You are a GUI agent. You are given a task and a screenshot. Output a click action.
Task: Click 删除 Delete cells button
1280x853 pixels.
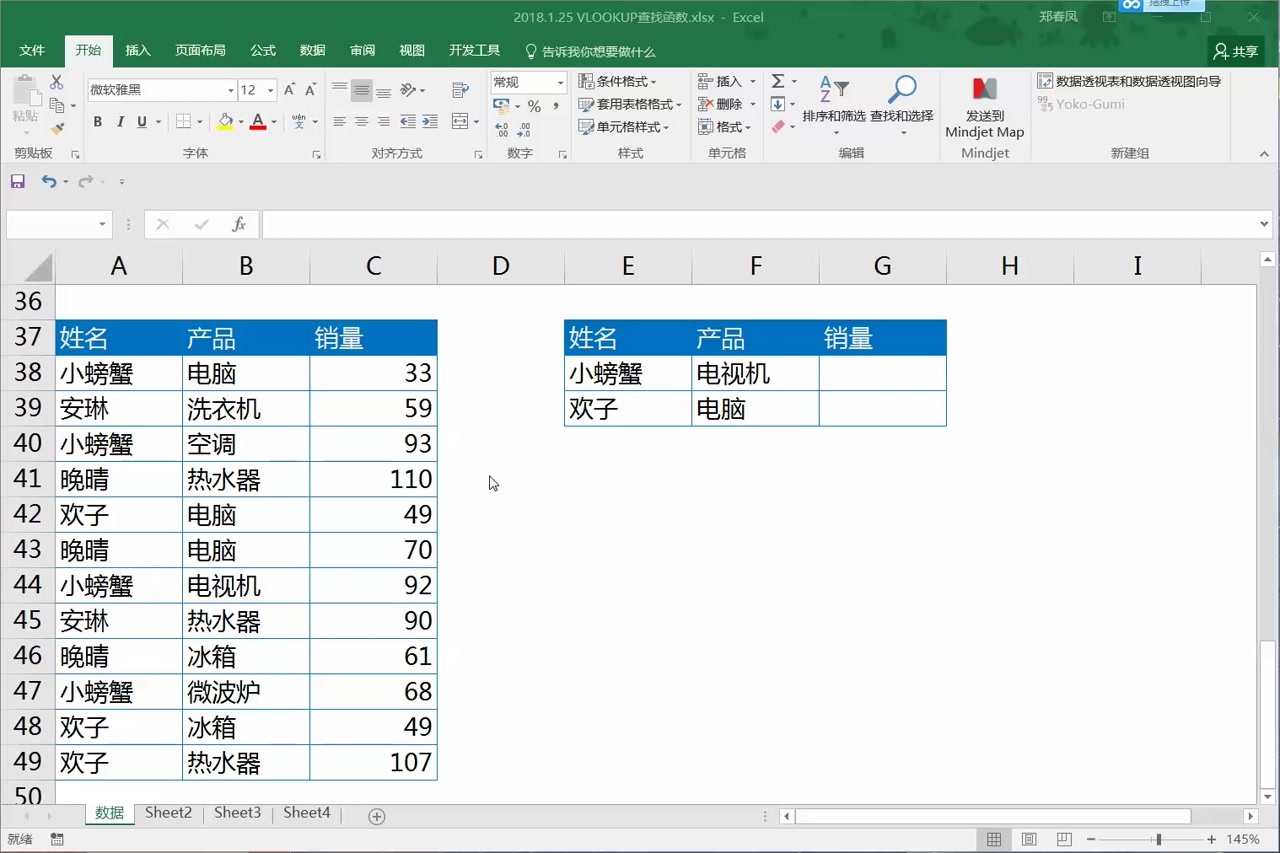[x=727, y=104]
